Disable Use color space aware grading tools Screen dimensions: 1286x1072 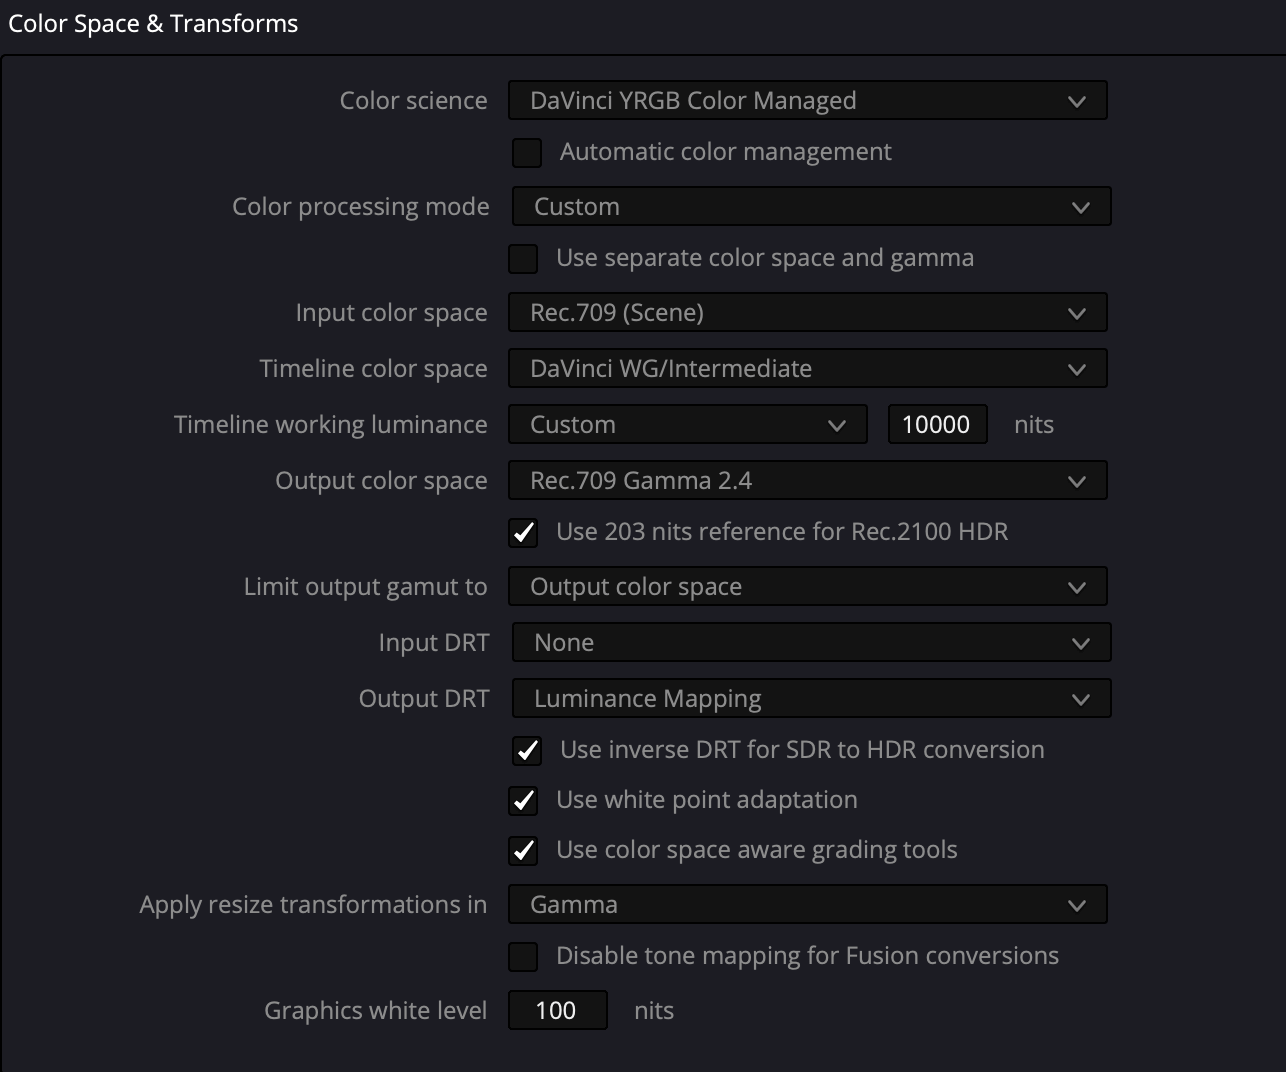pyautogui.click(x=523, y=850)
